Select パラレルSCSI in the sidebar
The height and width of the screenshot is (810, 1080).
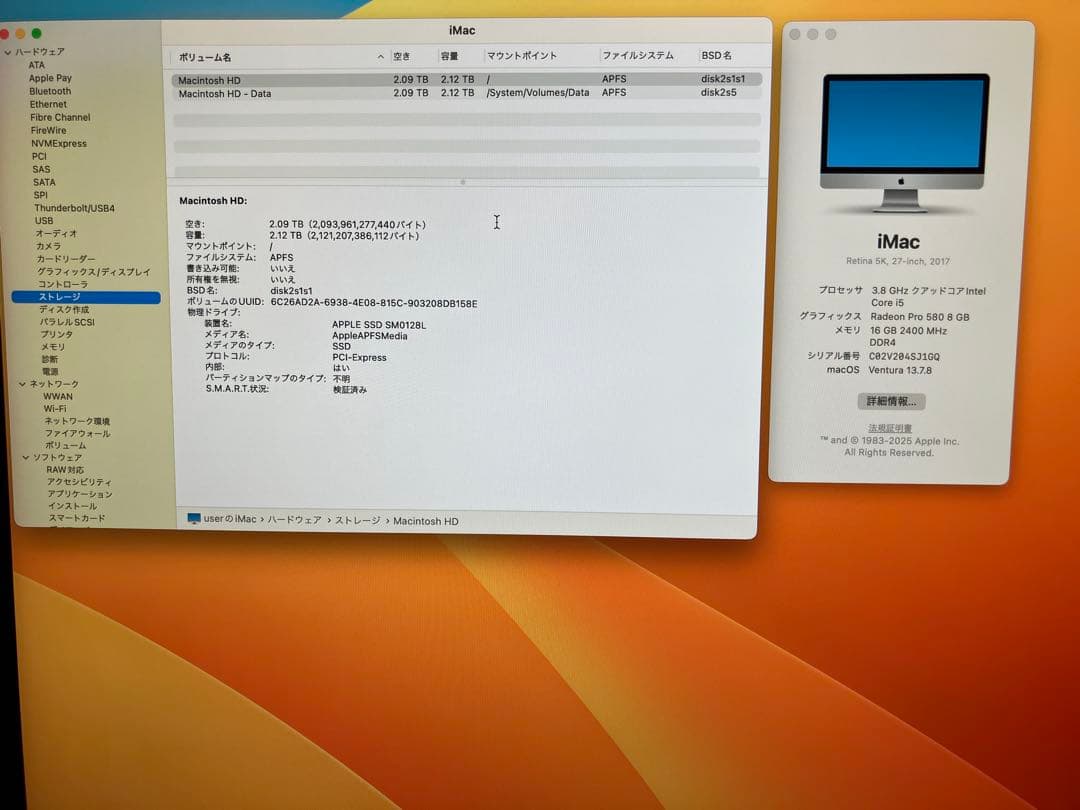(x=67, y=322)
